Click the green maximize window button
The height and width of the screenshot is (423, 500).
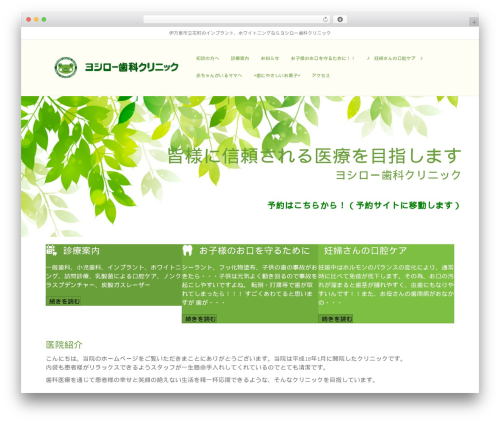coord(44,20)
